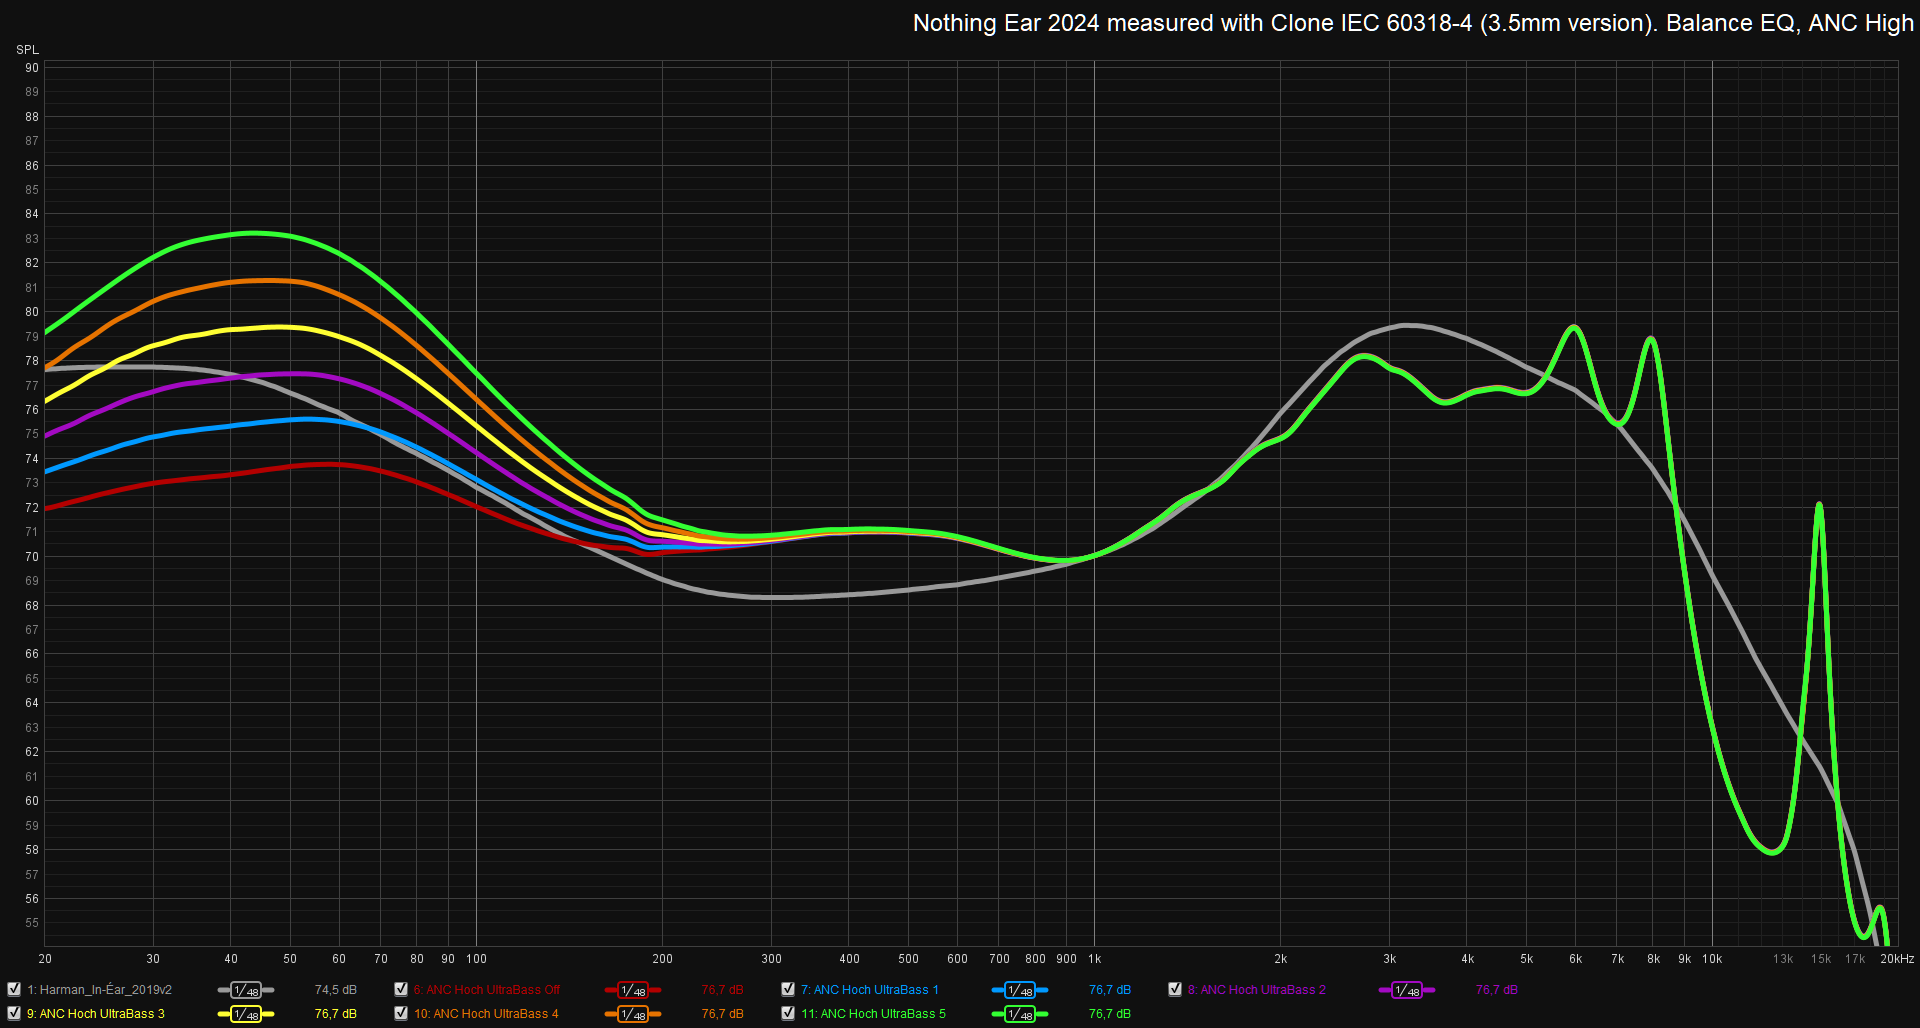The width and height of the screenshot is (1920, 1028).
Task: Uncheck the Harman_In-Ear_2019v2 trace checkbox
Action: click(14, 989)
